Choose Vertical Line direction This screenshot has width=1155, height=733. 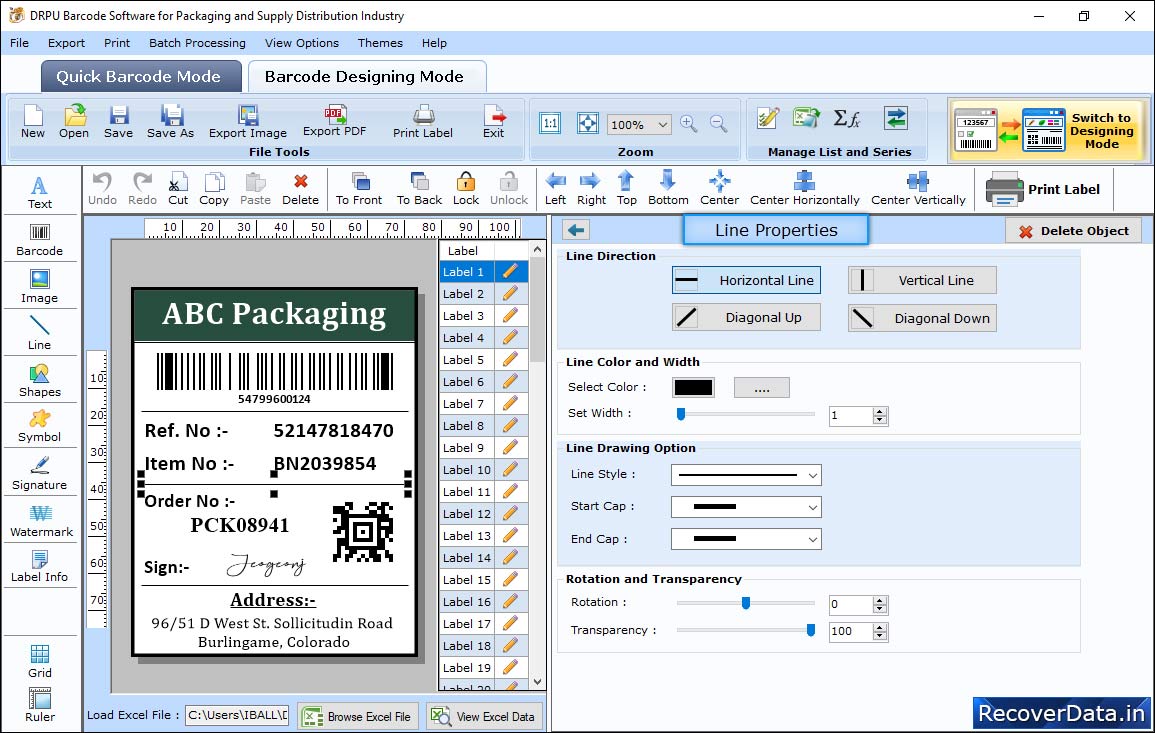[922, 280]
